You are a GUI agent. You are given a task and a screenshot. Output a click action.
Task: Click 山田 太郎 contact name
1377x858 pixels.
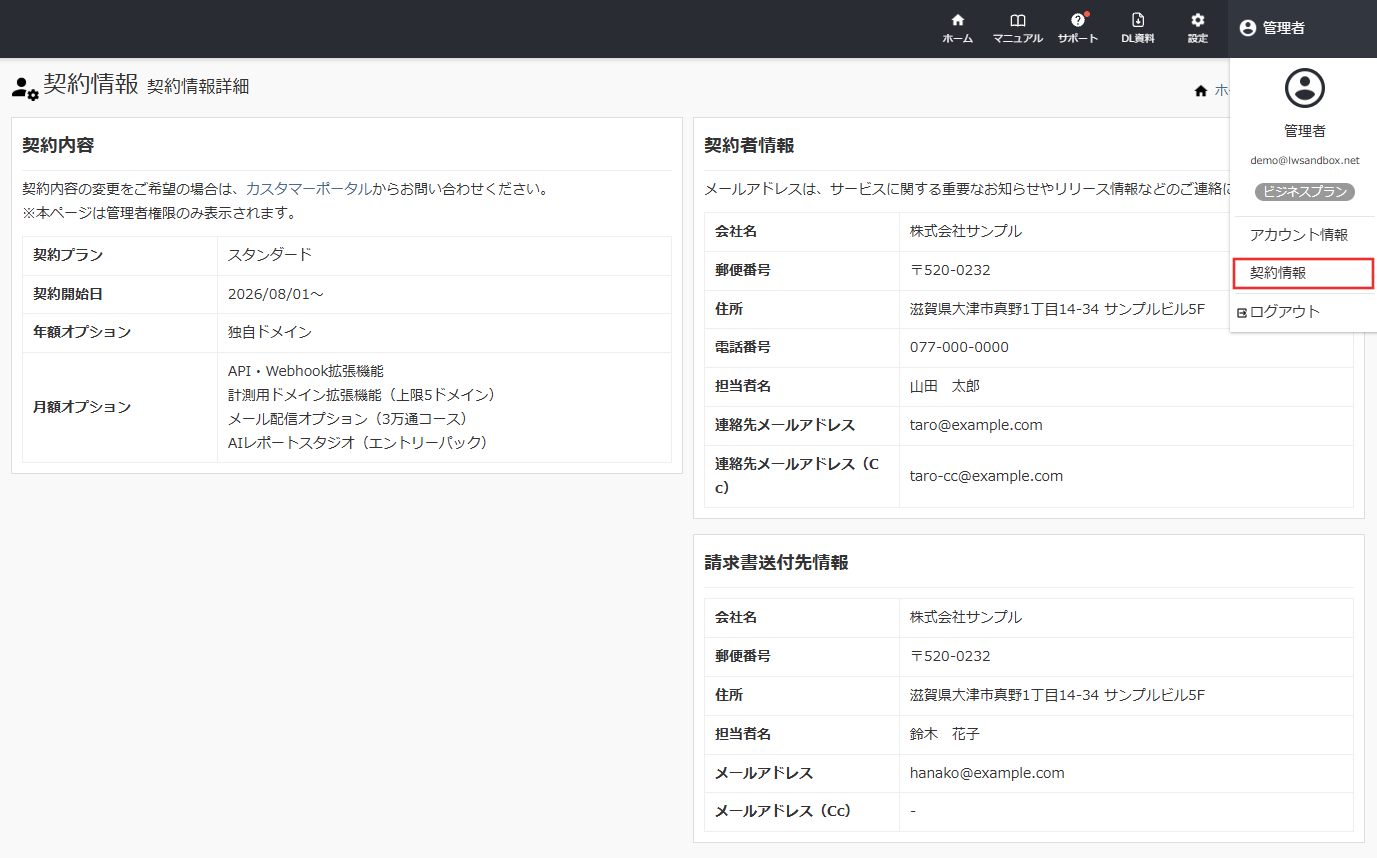click(945, 386)
